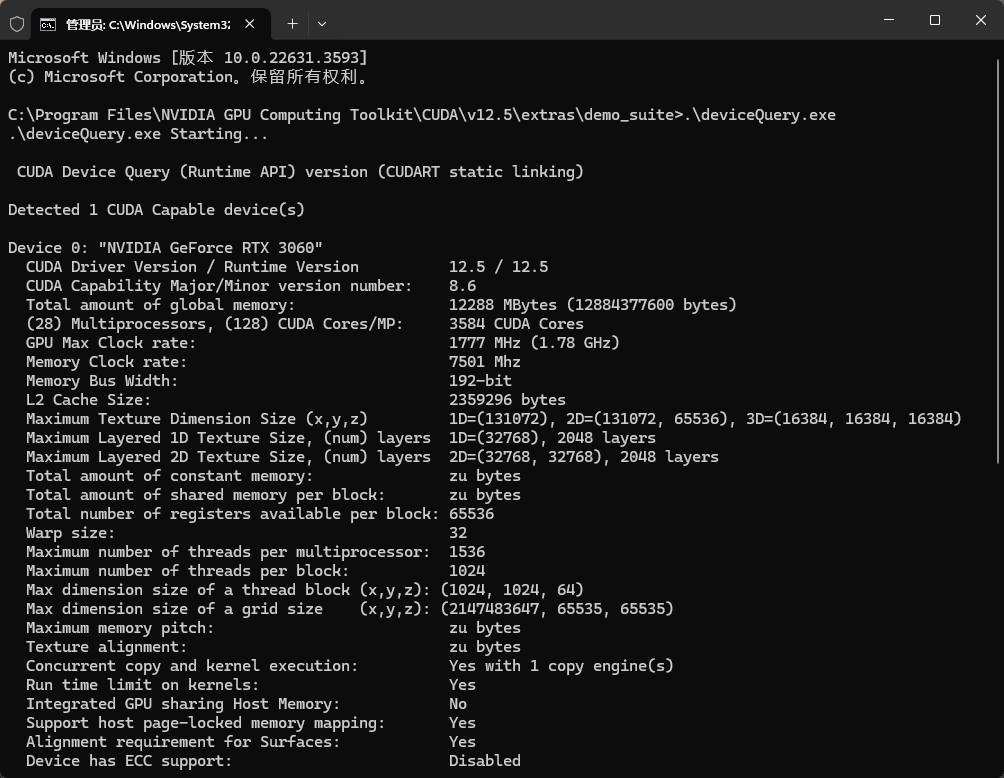Click the "3584 CUDA Cores" value

pyautogui.click(x=516, y=324)
